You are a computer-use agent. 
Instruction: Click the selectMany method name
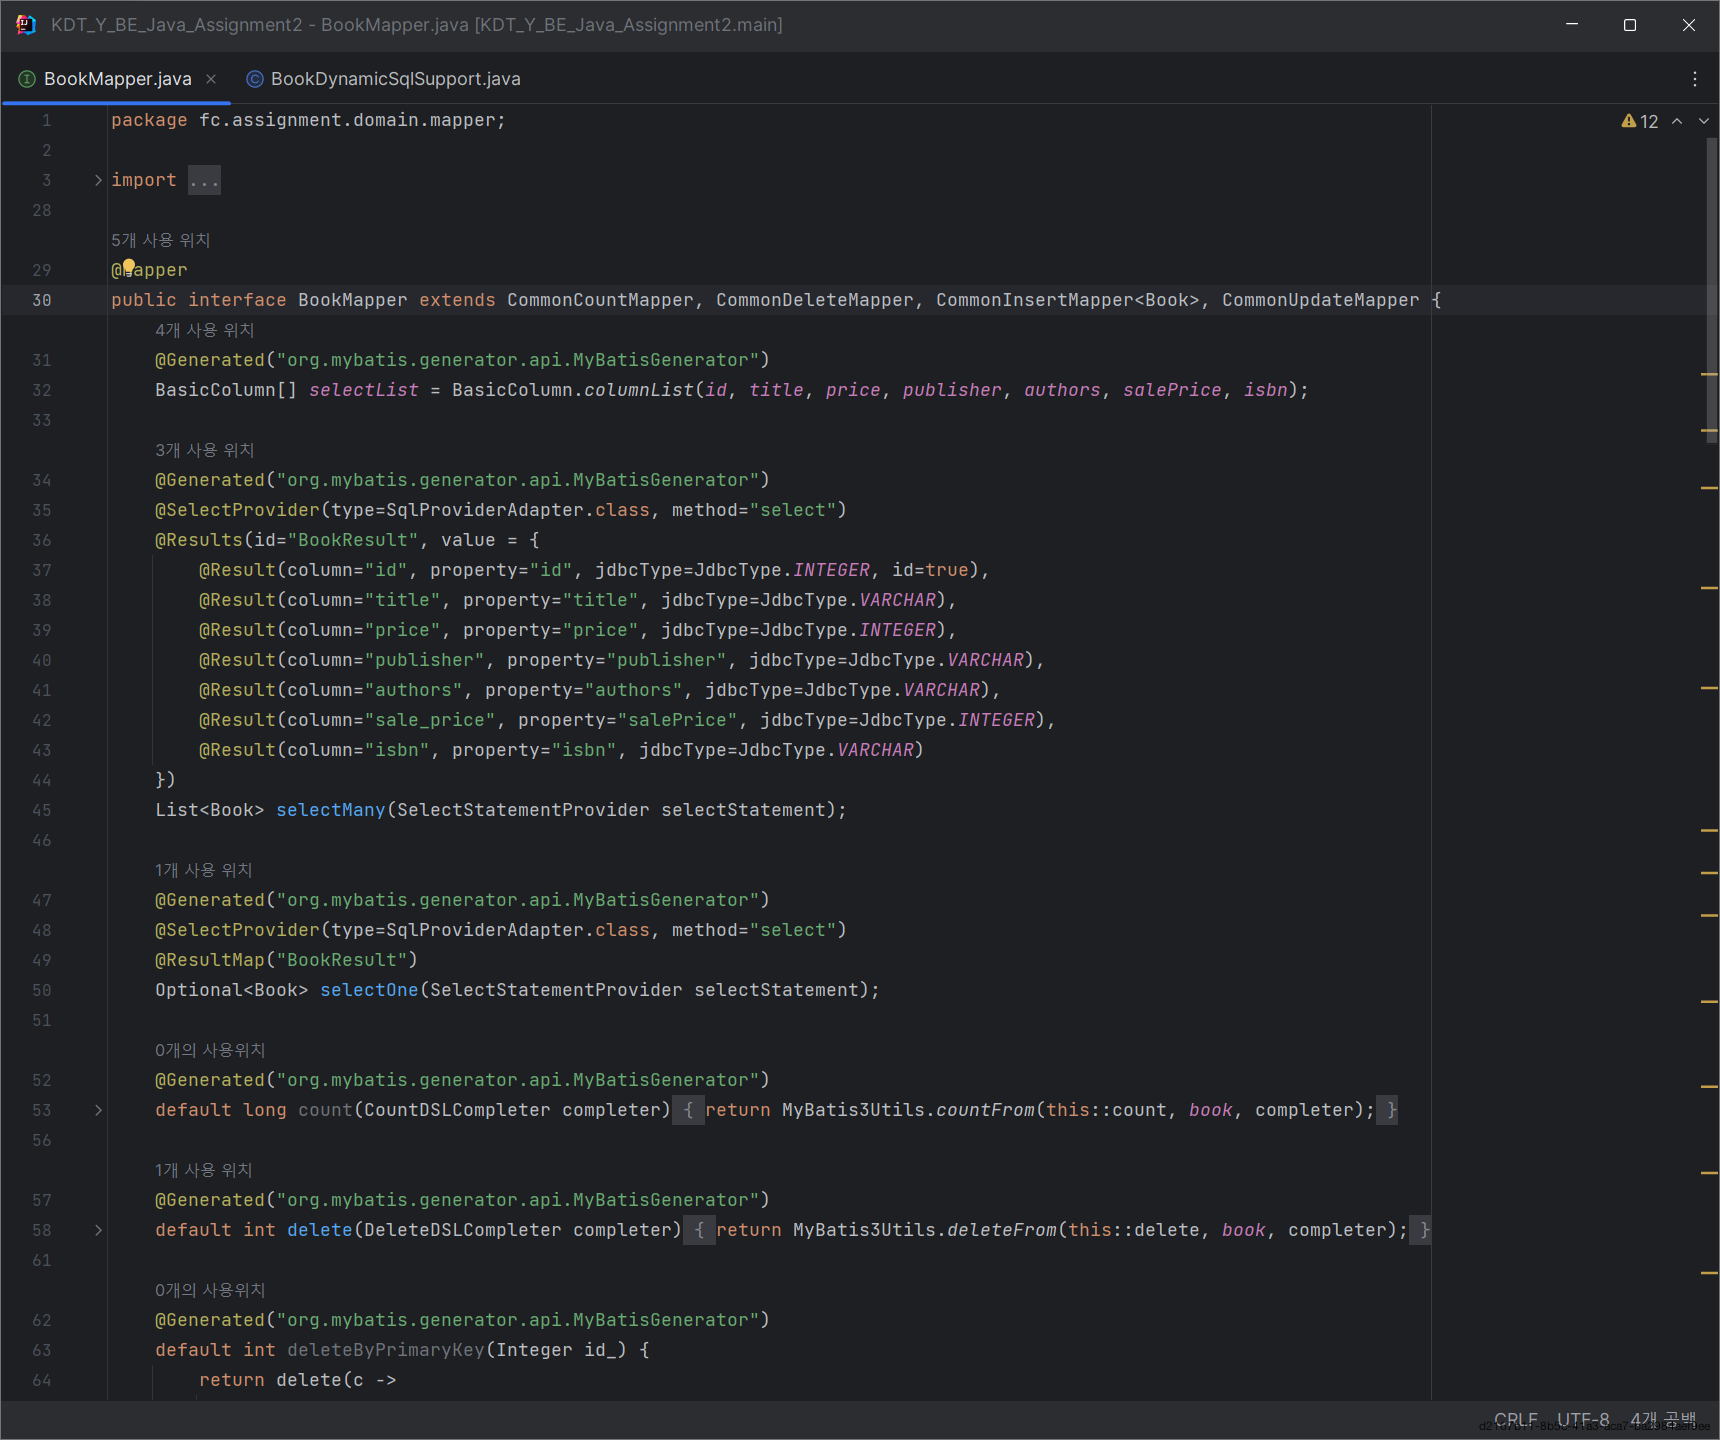pyautogui.click(x=331, y=810)
